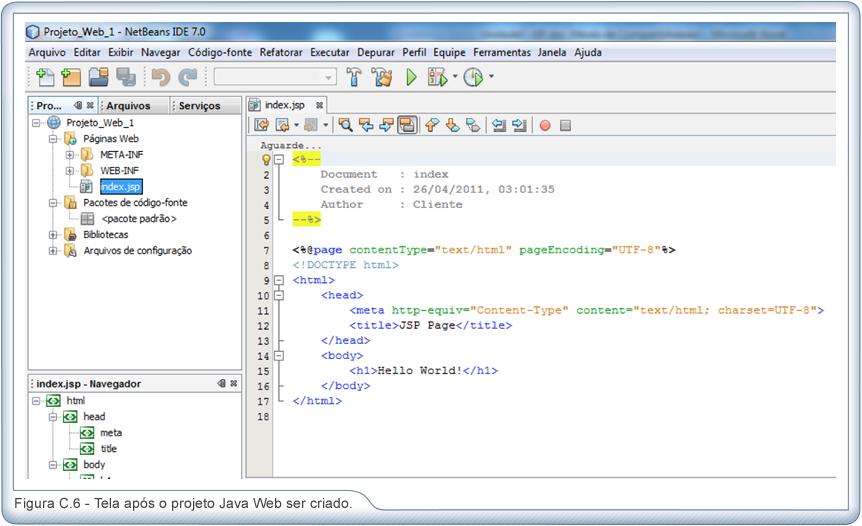
Task: Select meta element in Navegador
Action: pyautogui.click(x=110, y=433)
